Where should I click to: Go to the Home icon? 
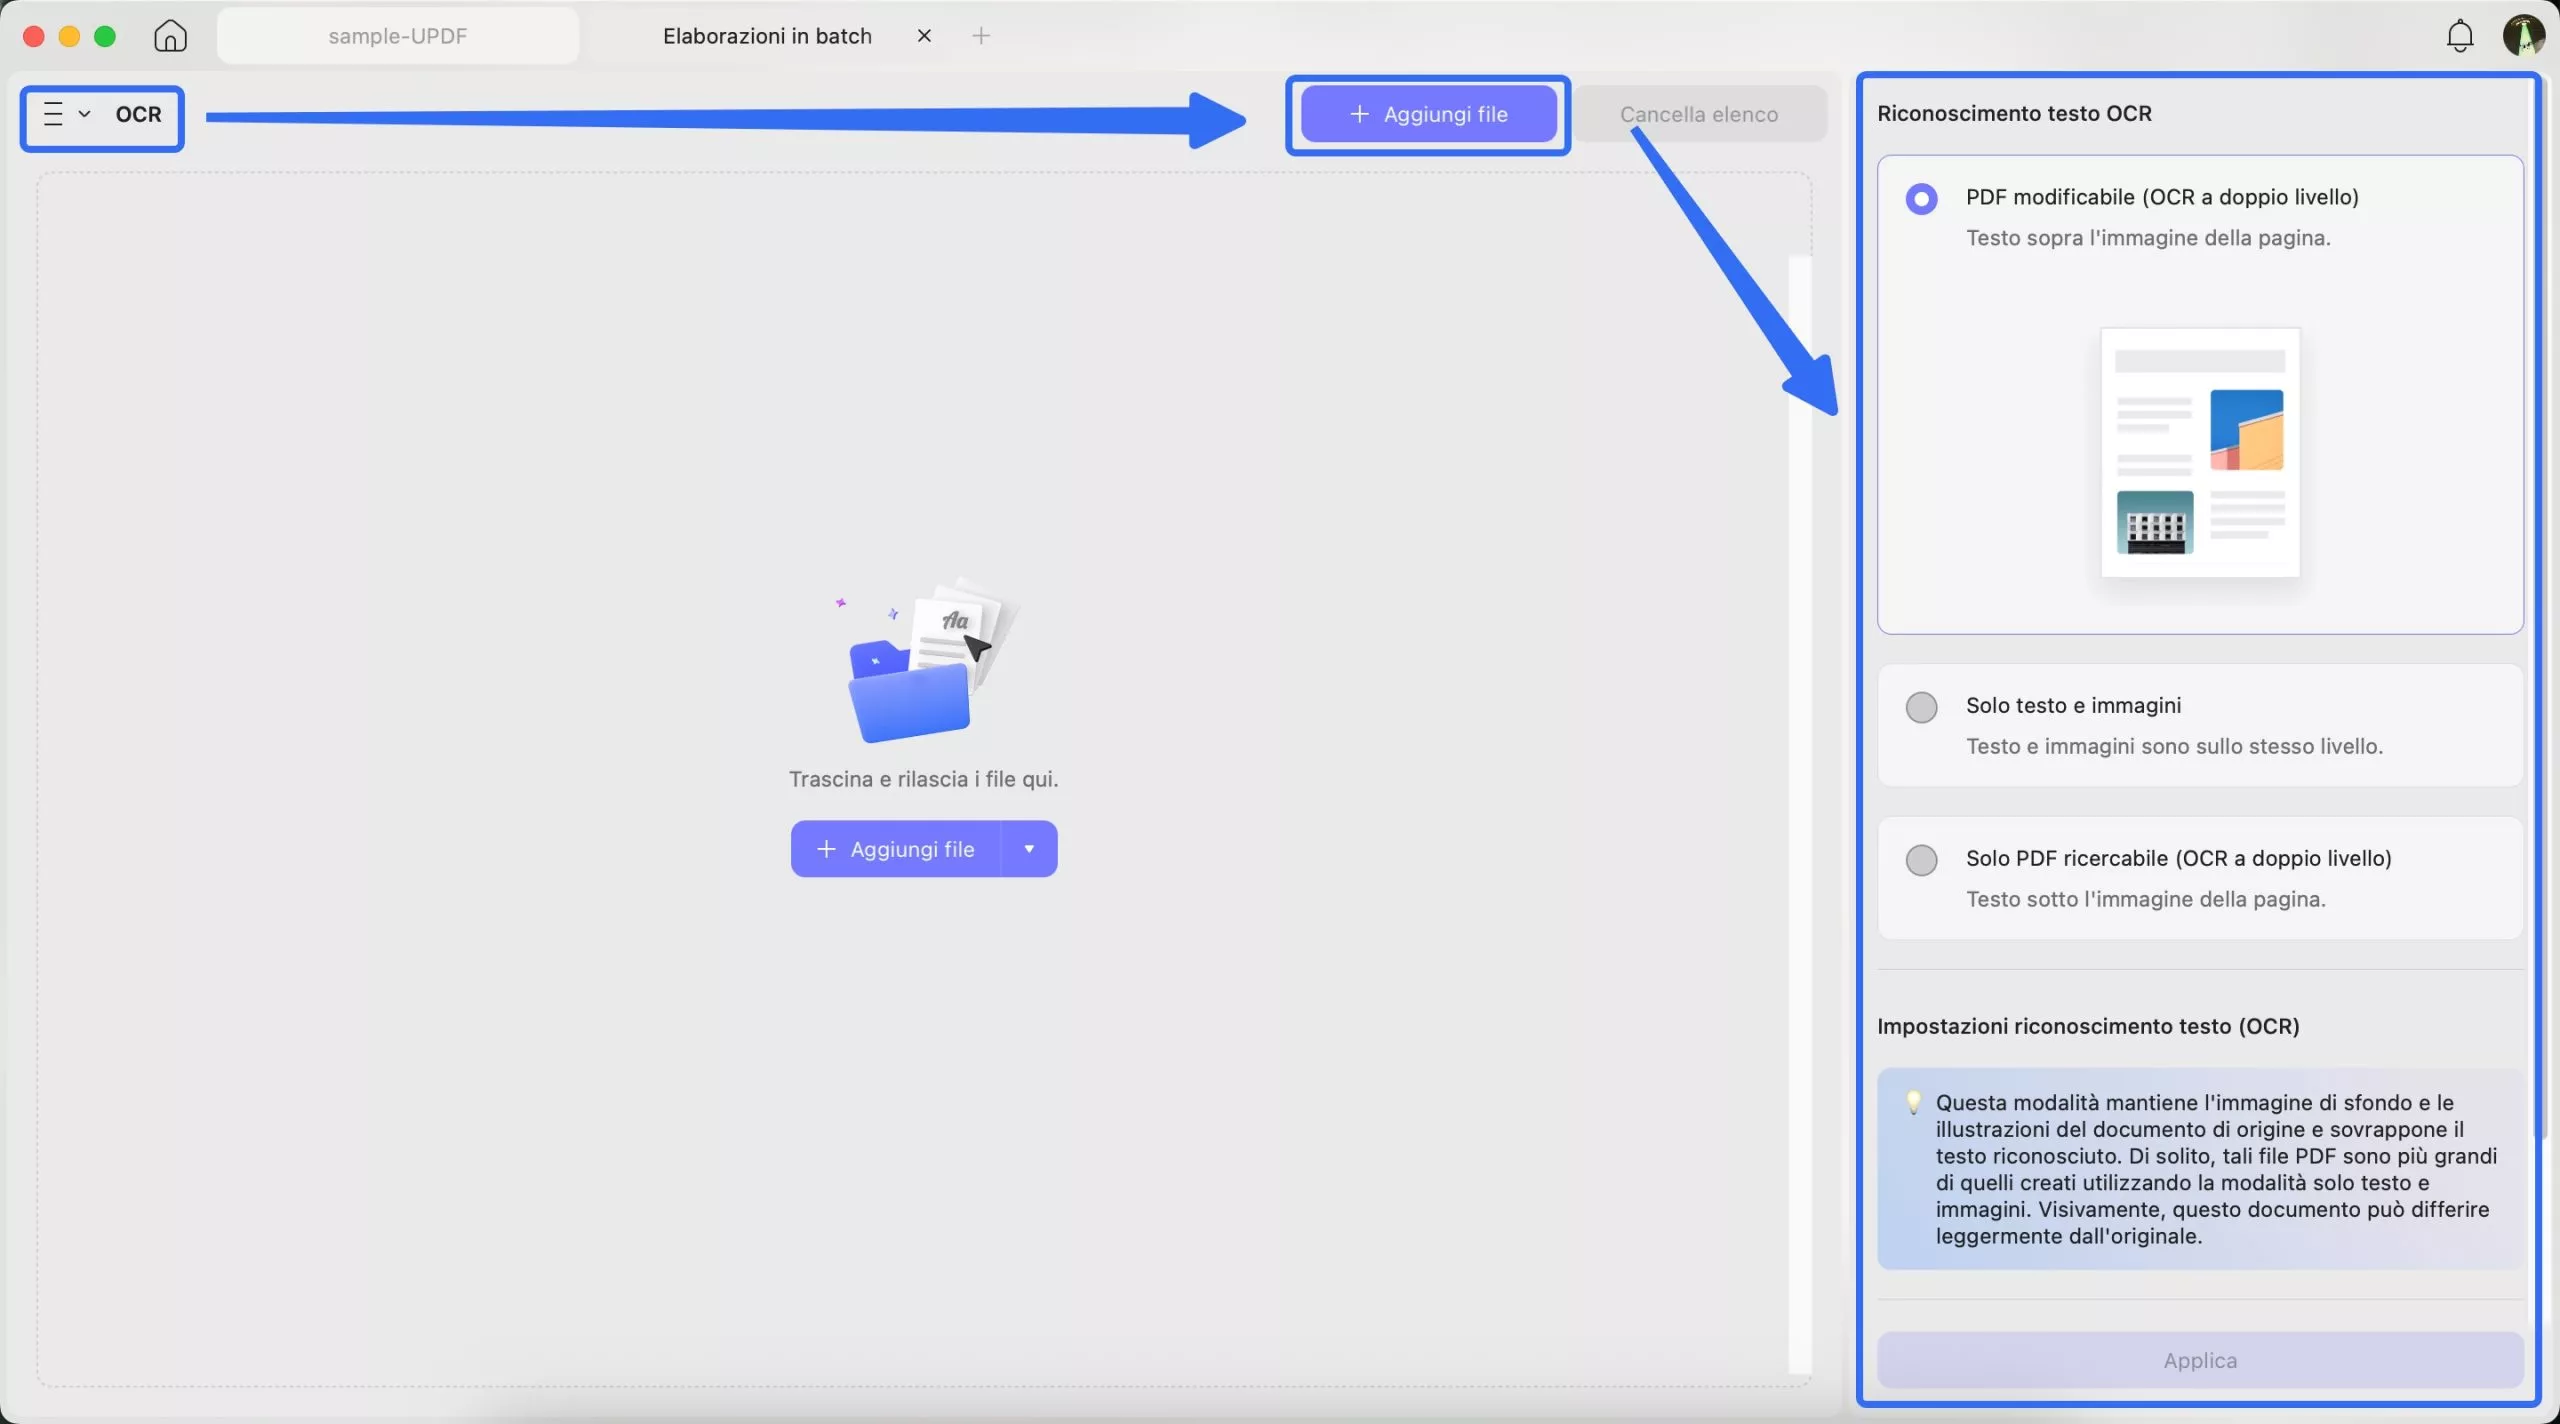click(170, 36)
